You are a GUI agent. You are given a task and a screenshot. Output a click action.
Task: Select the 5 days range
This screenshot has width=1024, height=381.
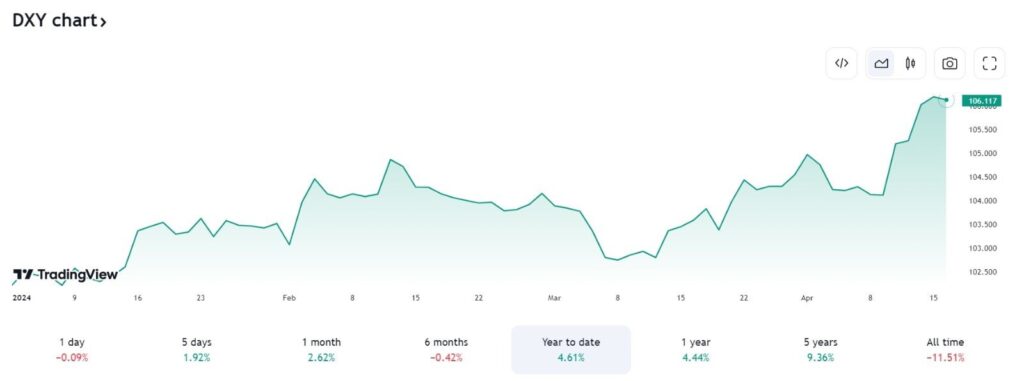coord(197,350)
